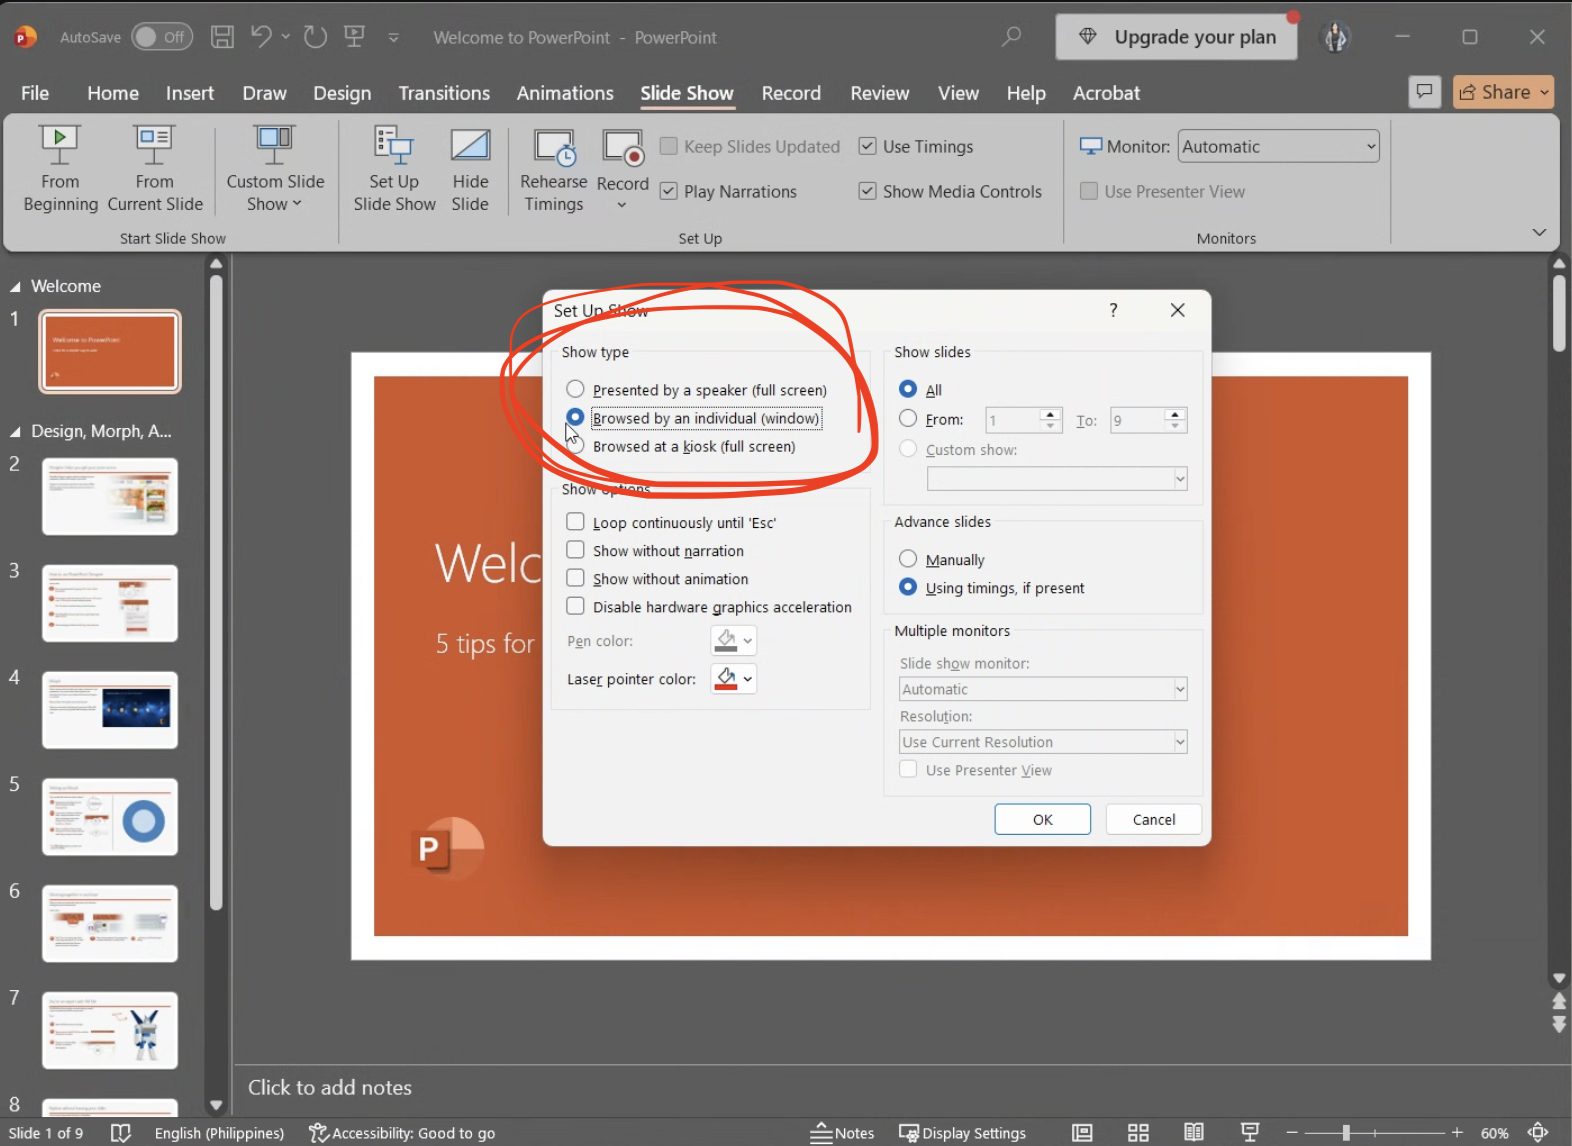Select slide 4 thumbnail

[110, 710]
